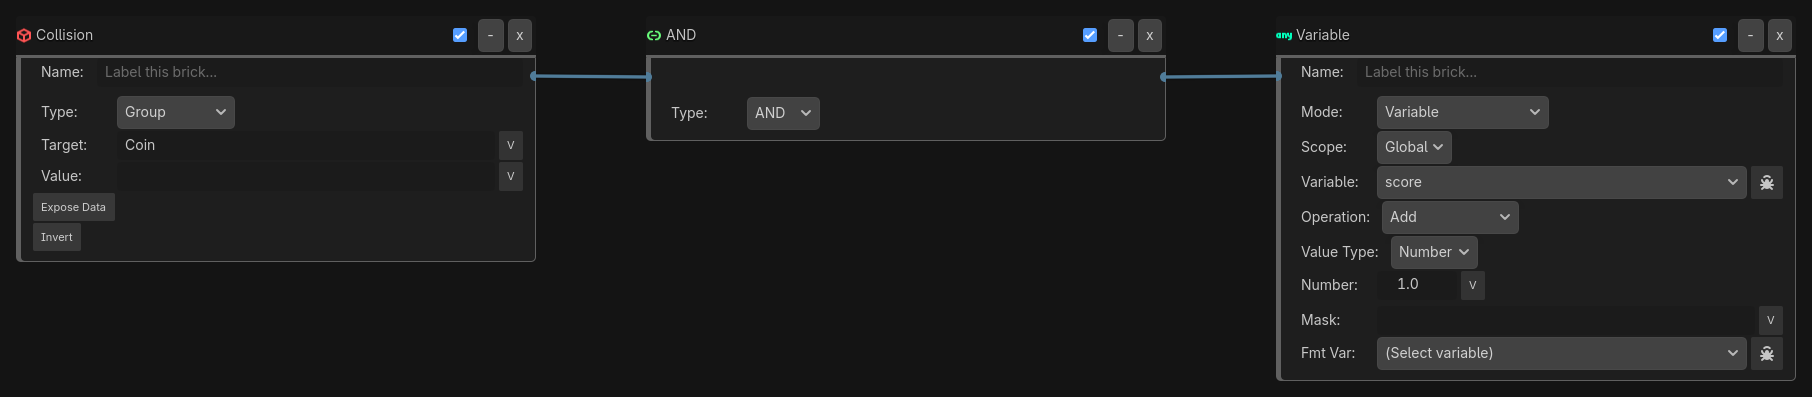Open the AND logic Type dropdown
This screenshot has height=397, width=1812.
[783, 114]
